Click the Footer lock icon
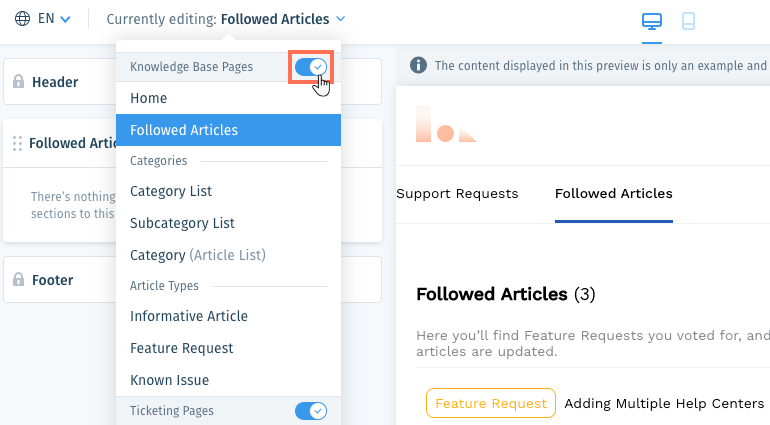The width and height of the screenshot is (770, 425). pyautogui.click(x=18, y=279)
